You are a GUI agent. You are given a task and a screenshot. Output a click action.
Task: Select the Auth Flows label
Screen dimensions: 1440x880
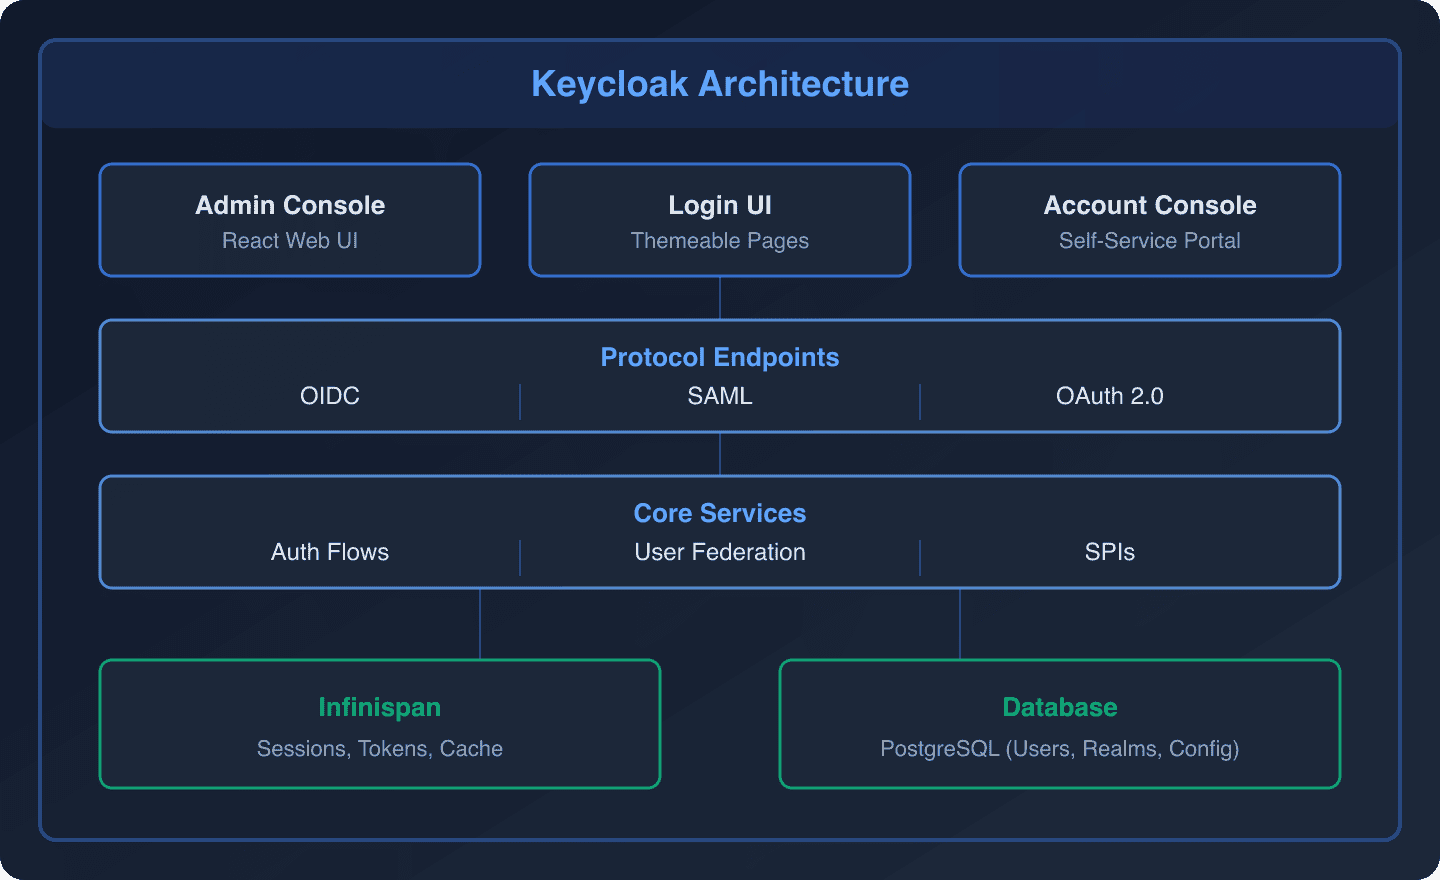click(x=330, y=552)
